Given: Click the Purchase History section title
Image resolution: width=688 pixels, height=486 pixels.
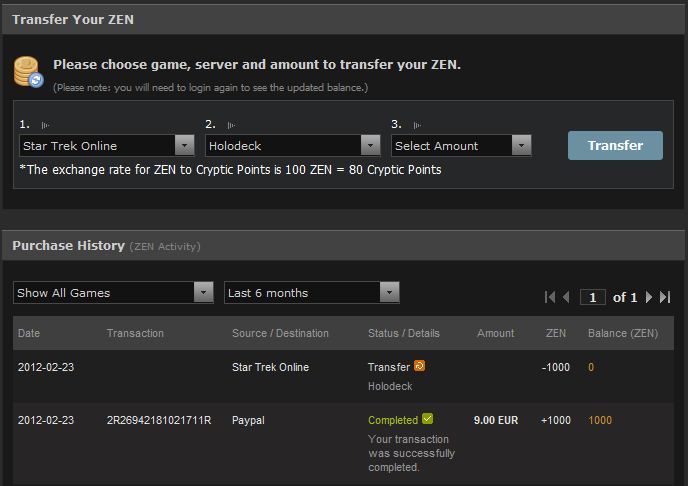Looking at the screenshot, I should pos(68,245).
